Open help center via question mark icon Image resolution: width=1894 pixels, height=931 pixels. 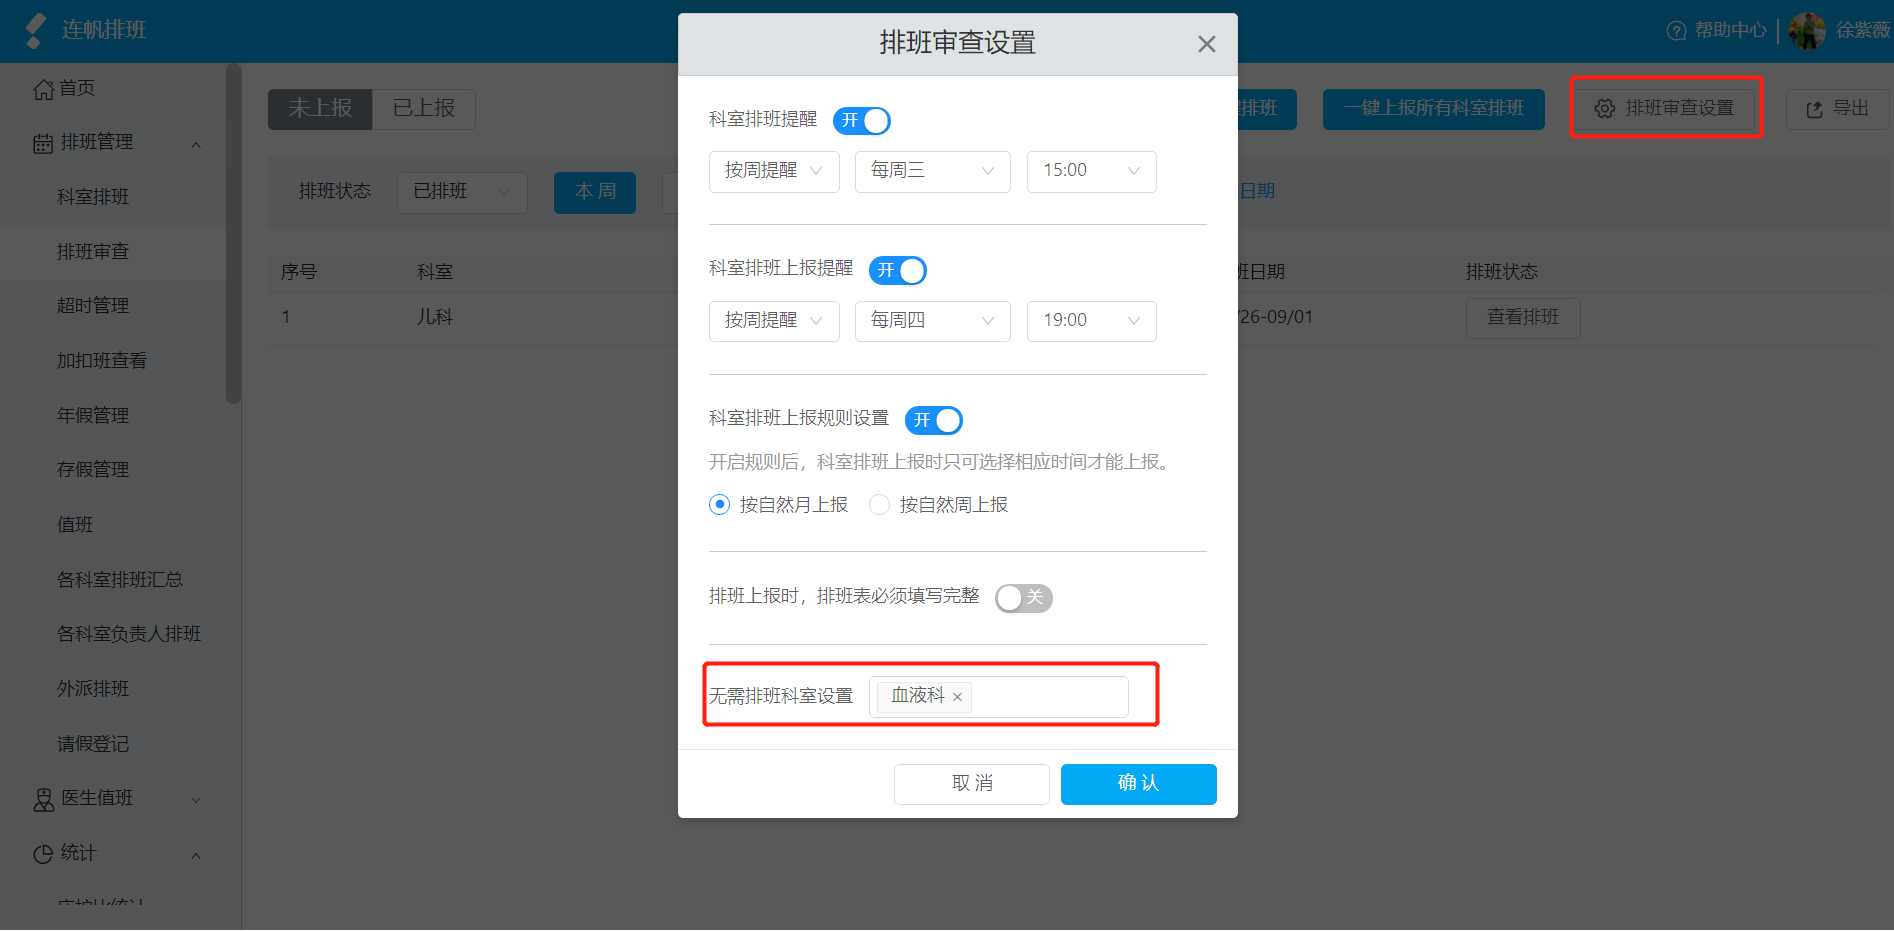[1676, 31]
